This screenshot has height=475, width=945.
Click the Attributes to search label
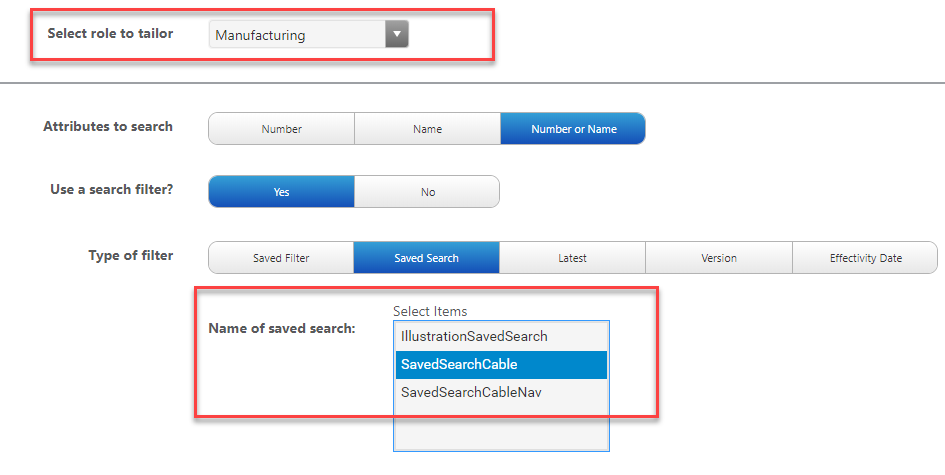108,127
